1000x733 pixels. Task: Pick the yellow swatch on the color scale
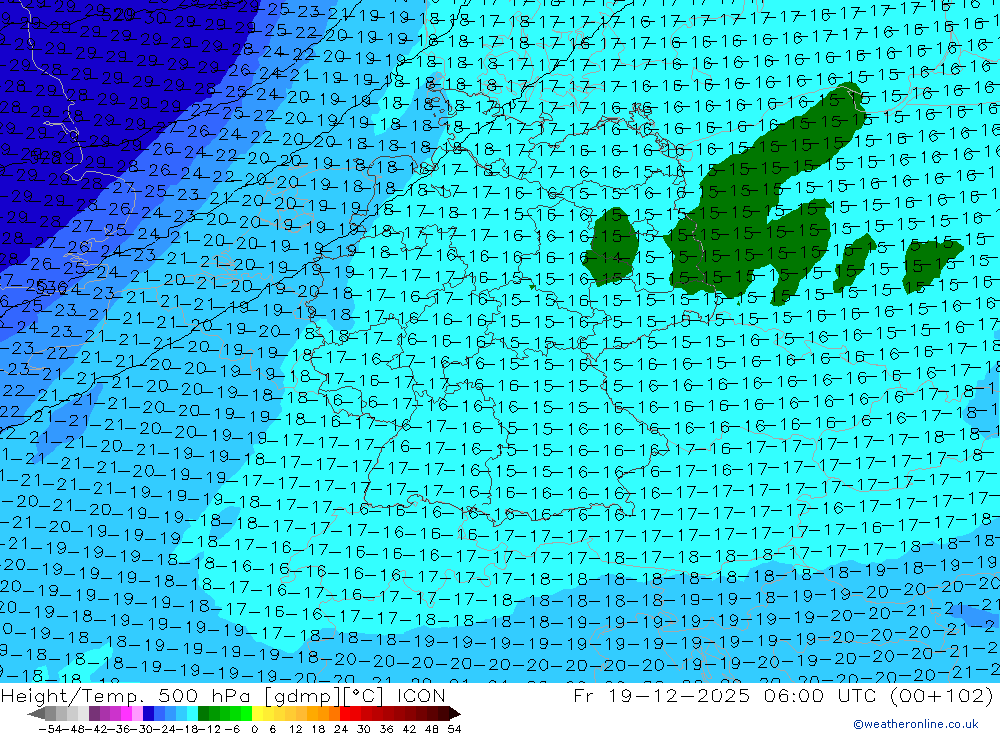click(x=262, y=713)
